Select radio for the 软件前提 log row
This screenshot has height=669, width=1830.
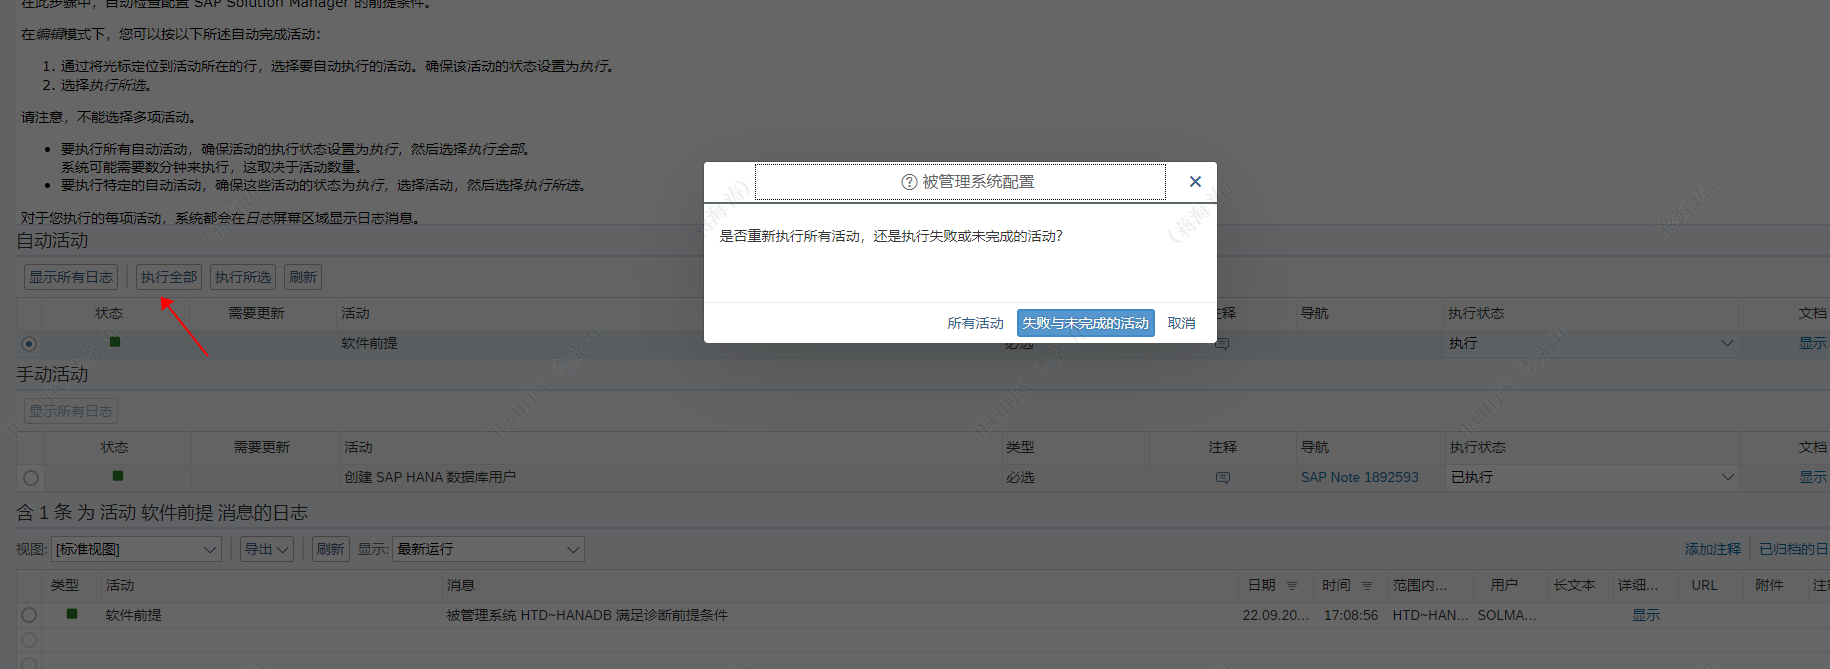click(29, 615)
